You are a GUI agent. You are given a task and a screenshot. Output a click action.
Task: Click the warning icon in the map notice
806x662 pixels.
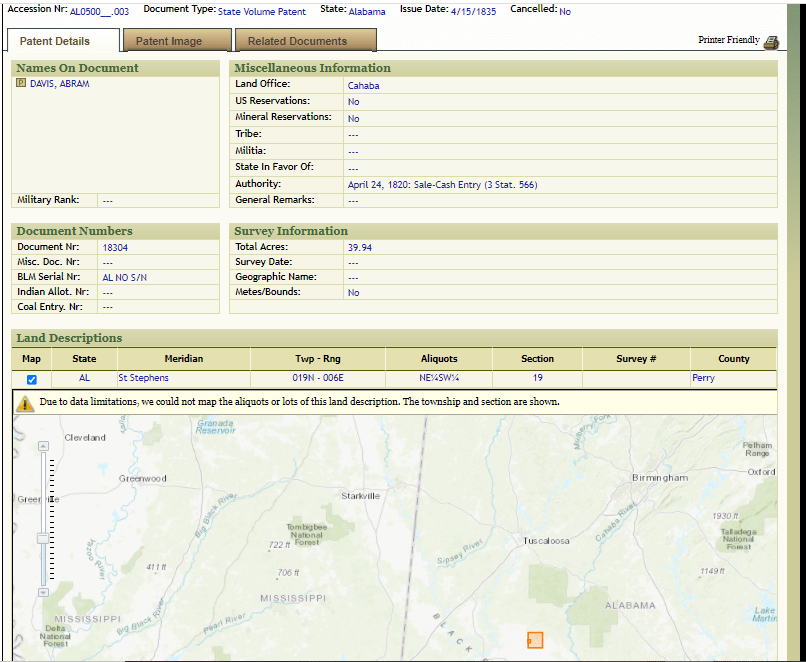click(25, 403)
